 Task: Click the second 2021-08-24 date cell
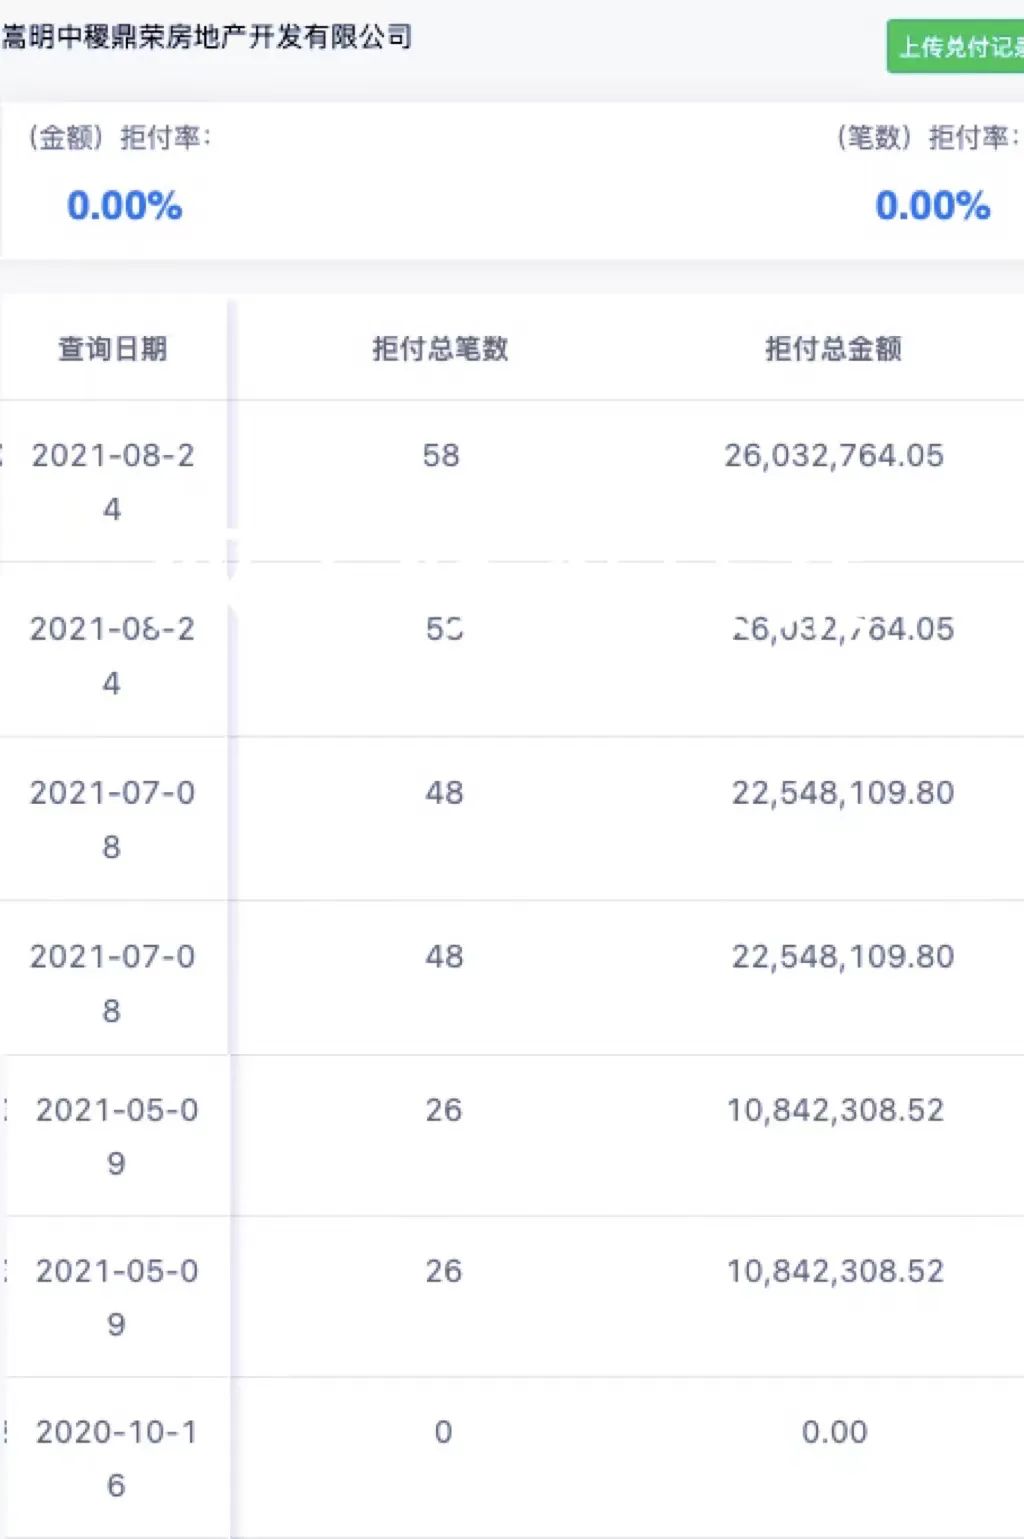112,655
